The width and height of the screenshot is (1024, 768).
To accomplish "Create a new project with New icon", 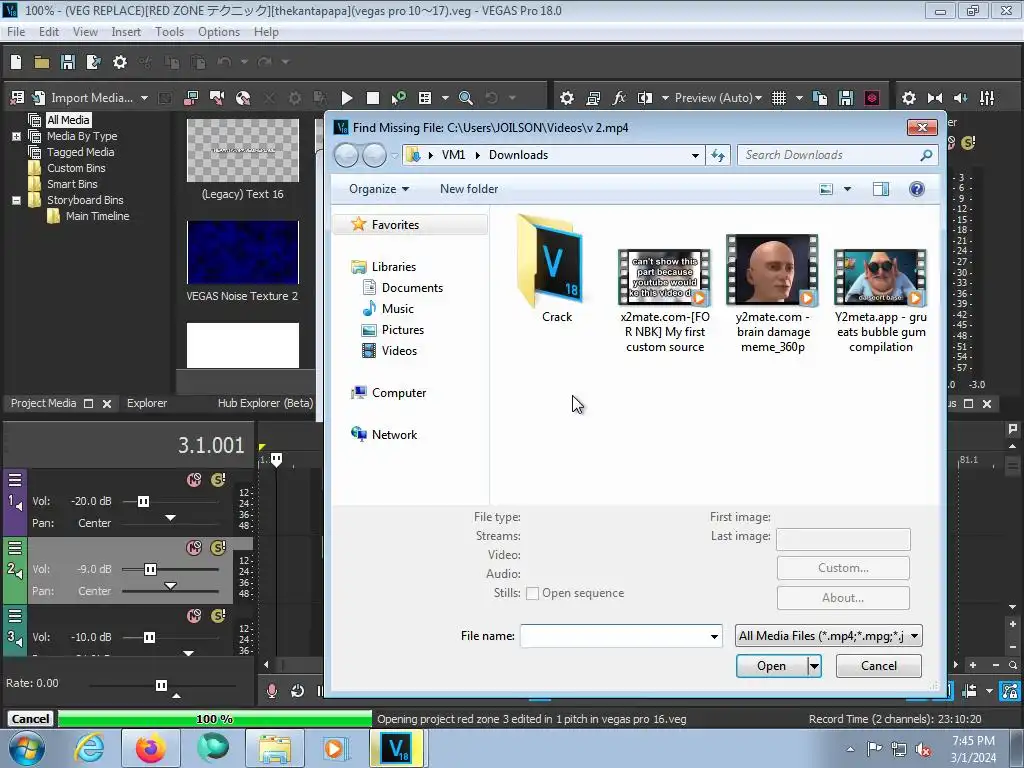I will point(16,62).
